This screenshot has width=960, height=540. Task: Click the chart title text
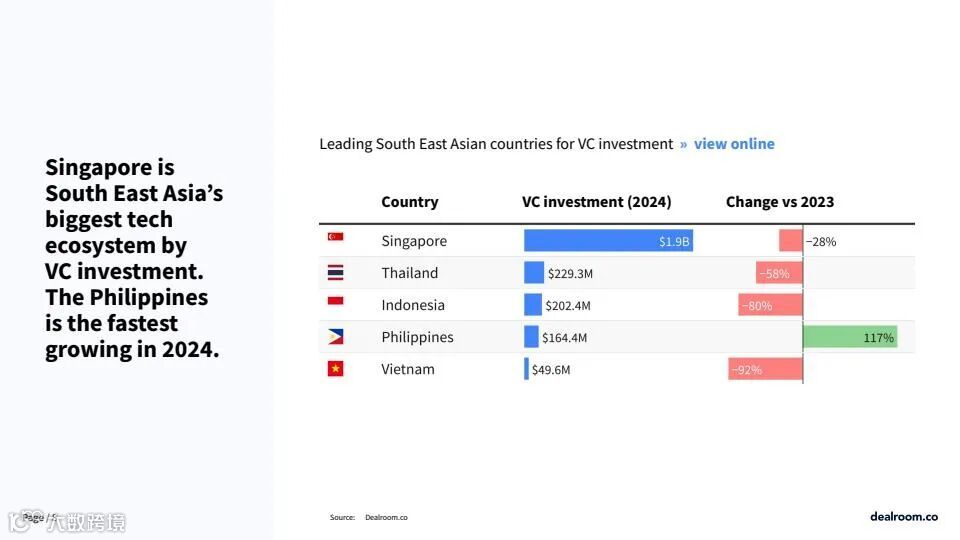[496, 144]
